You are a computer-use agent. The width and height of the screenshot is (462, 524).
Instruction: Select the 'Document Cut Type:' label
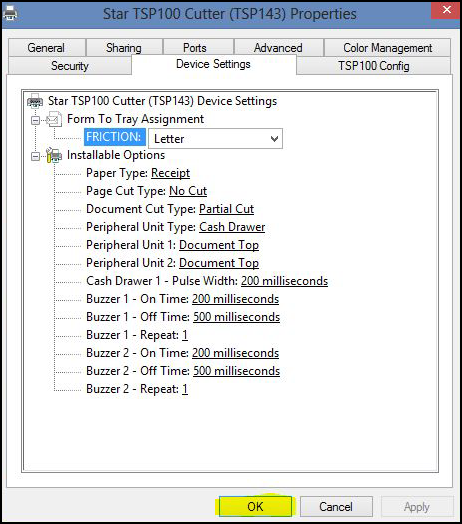pyautogui.click(x=141, y=209)
